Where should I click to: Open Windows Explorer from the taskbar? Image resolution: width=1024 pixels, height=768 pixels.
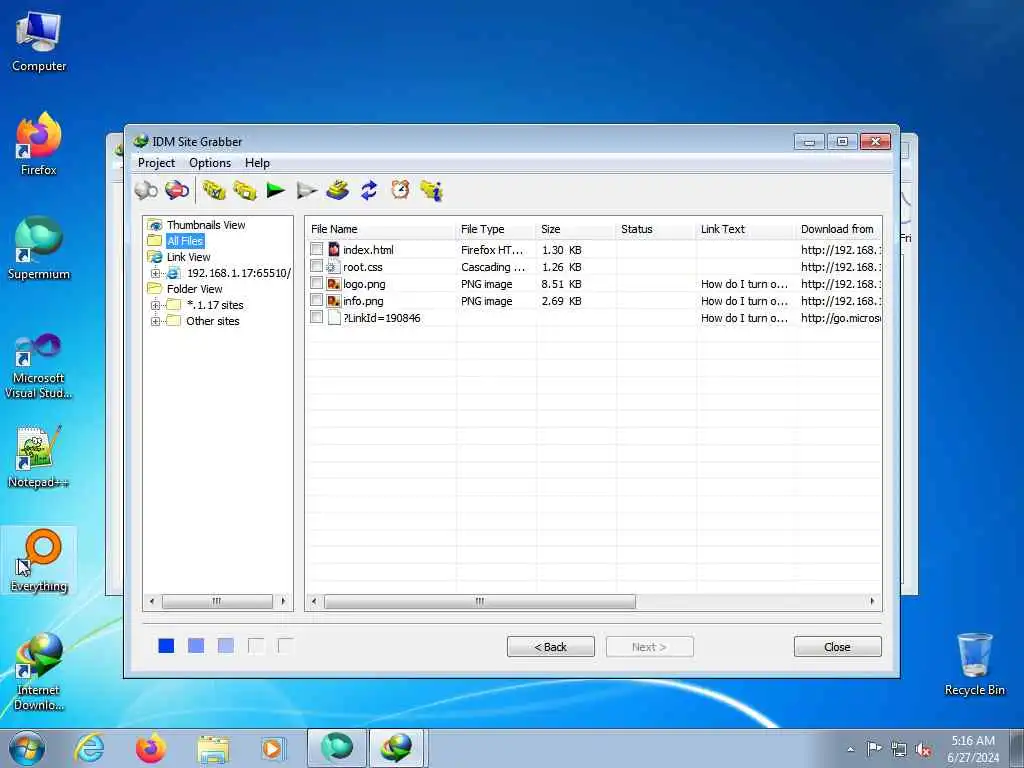point(213,748)
